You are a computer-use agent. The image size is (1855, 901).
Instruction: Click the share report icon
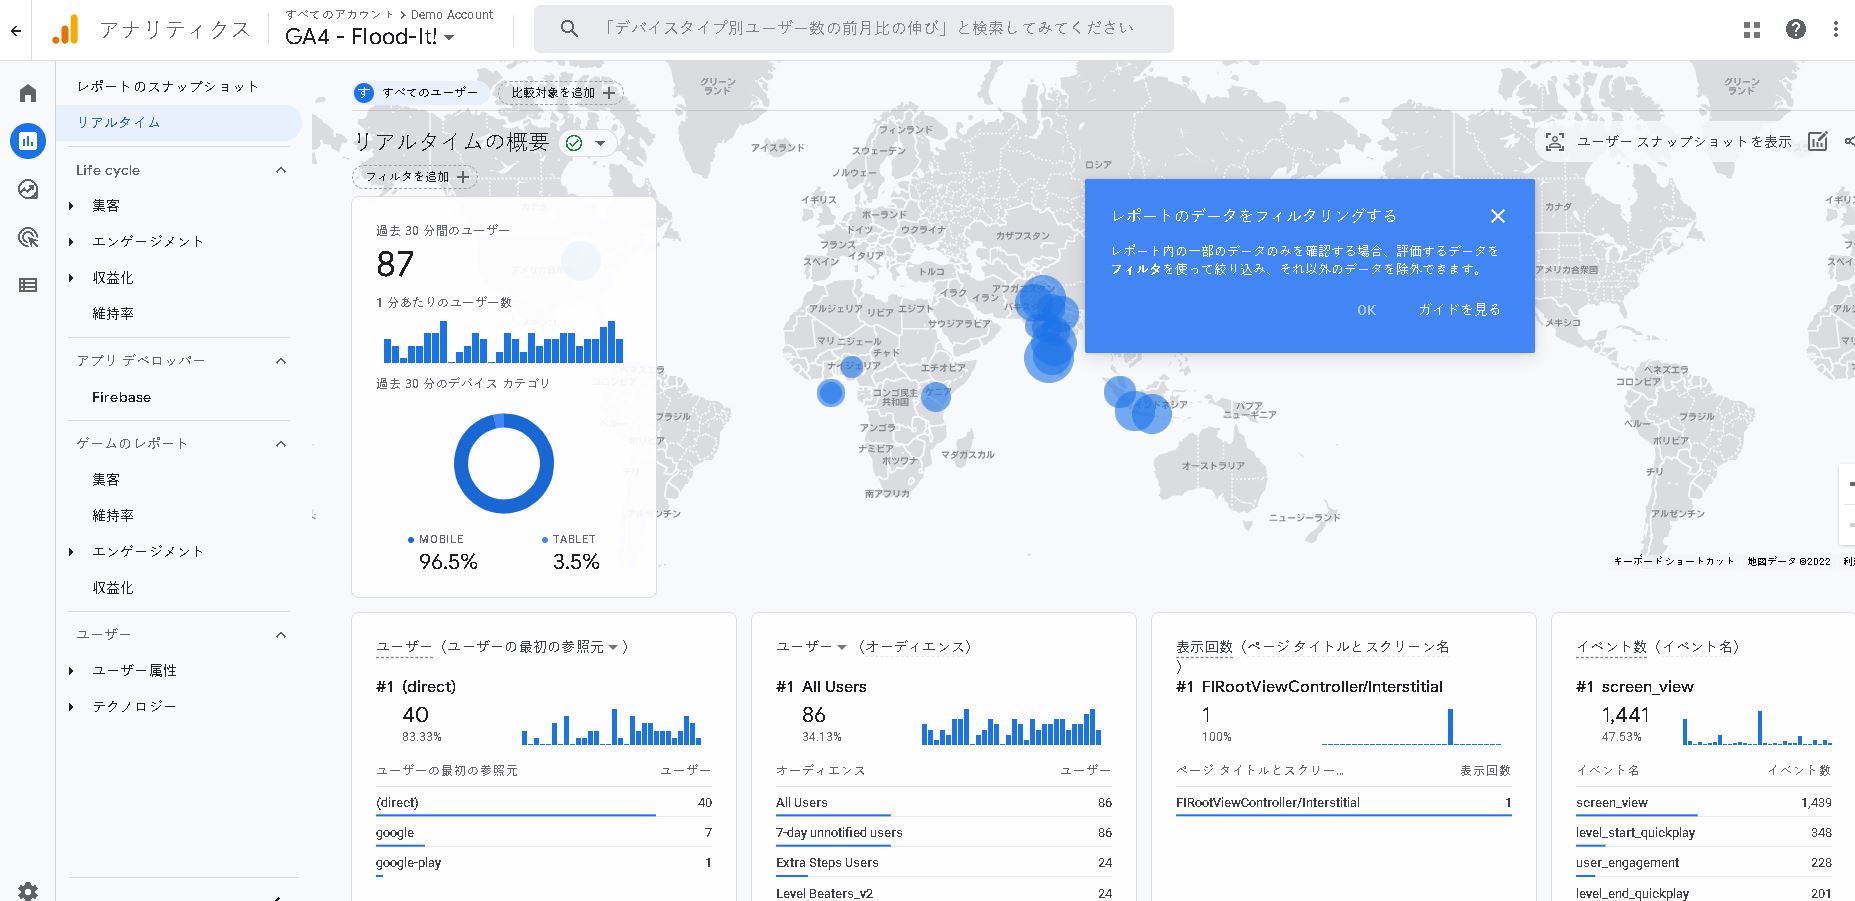pos(1849,141)
